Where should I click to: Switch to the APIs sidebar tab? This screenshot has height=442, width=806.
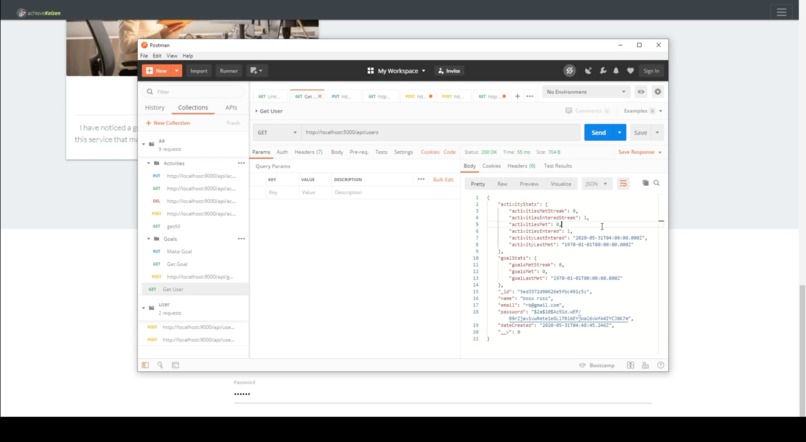coord(231,107)
